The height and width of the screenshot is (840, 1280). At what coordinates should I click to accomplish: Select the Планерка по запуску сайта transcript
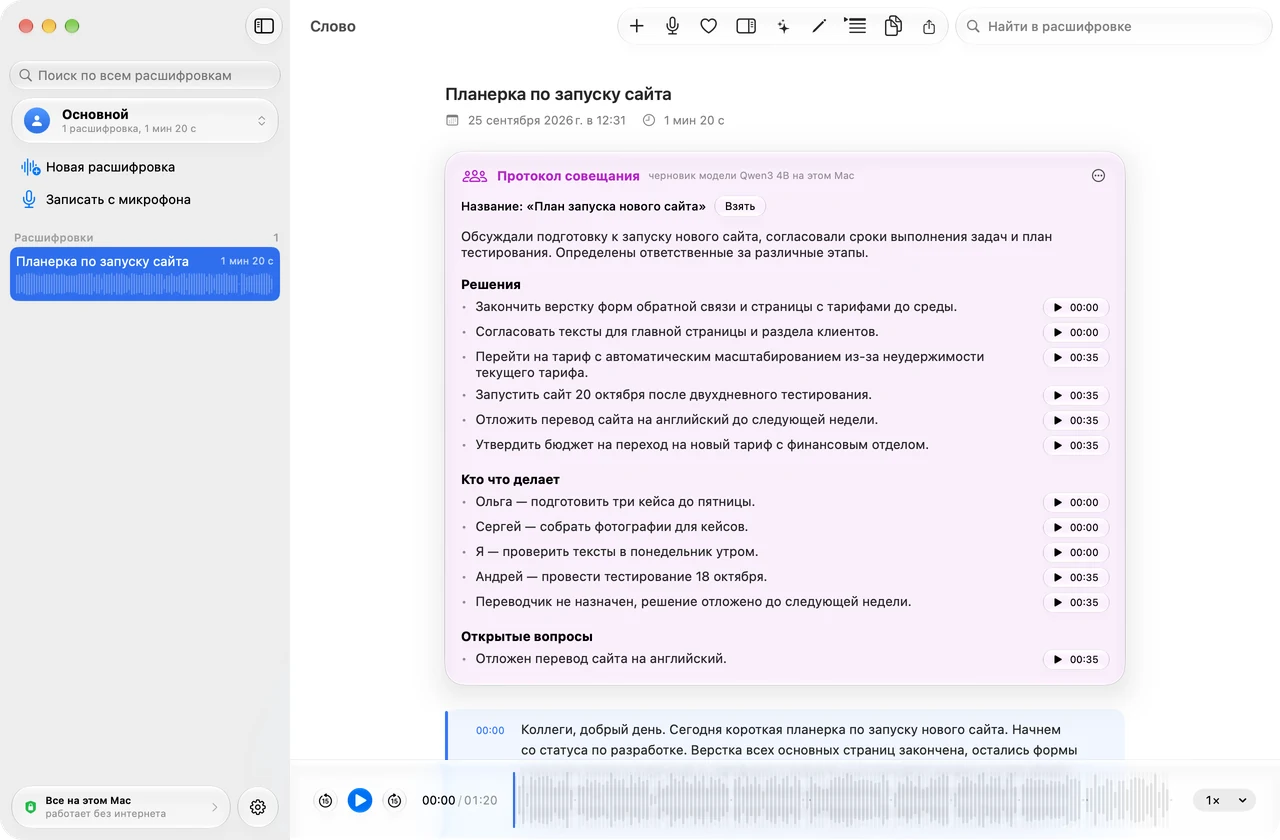145,274
